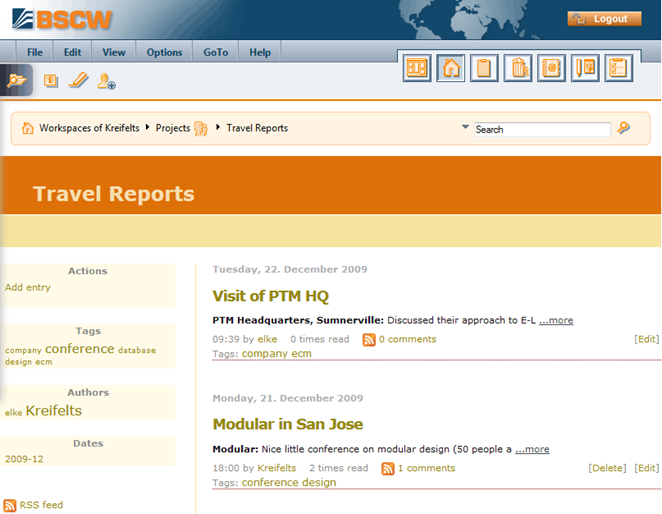Open the Modular in San Jose entry
The width and height of the screenshot is (662, 514).
click(x=288, y=424)
